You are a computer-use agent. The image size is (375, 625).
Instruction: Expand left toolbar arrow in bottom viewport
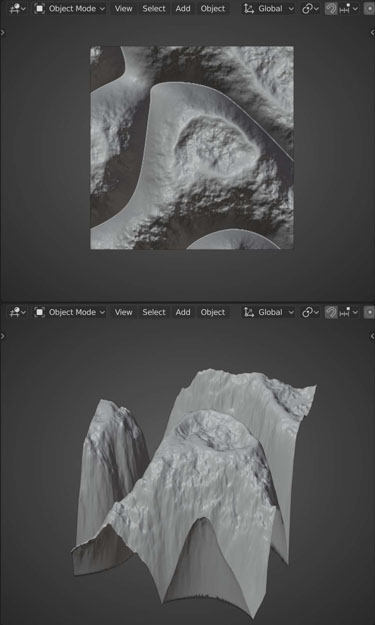[3, 336]
